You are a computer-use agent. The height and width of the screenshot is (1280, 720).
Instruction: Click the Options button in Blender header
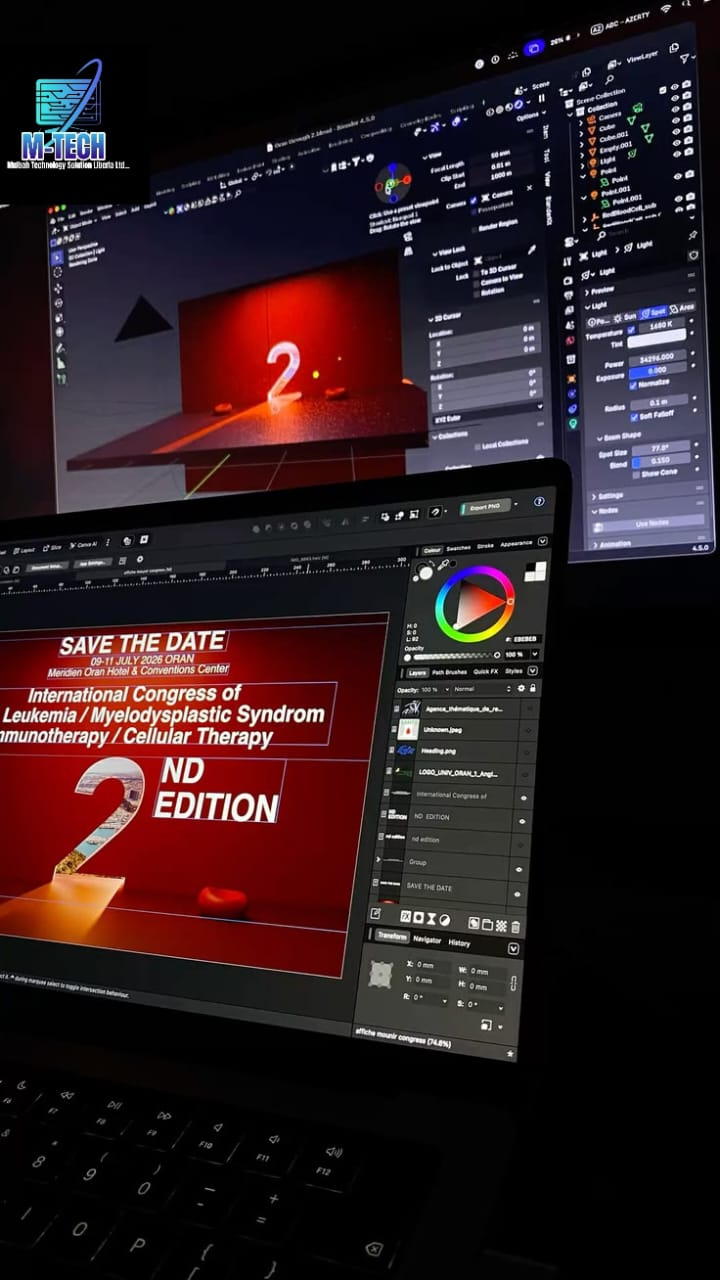pos(530,116)
